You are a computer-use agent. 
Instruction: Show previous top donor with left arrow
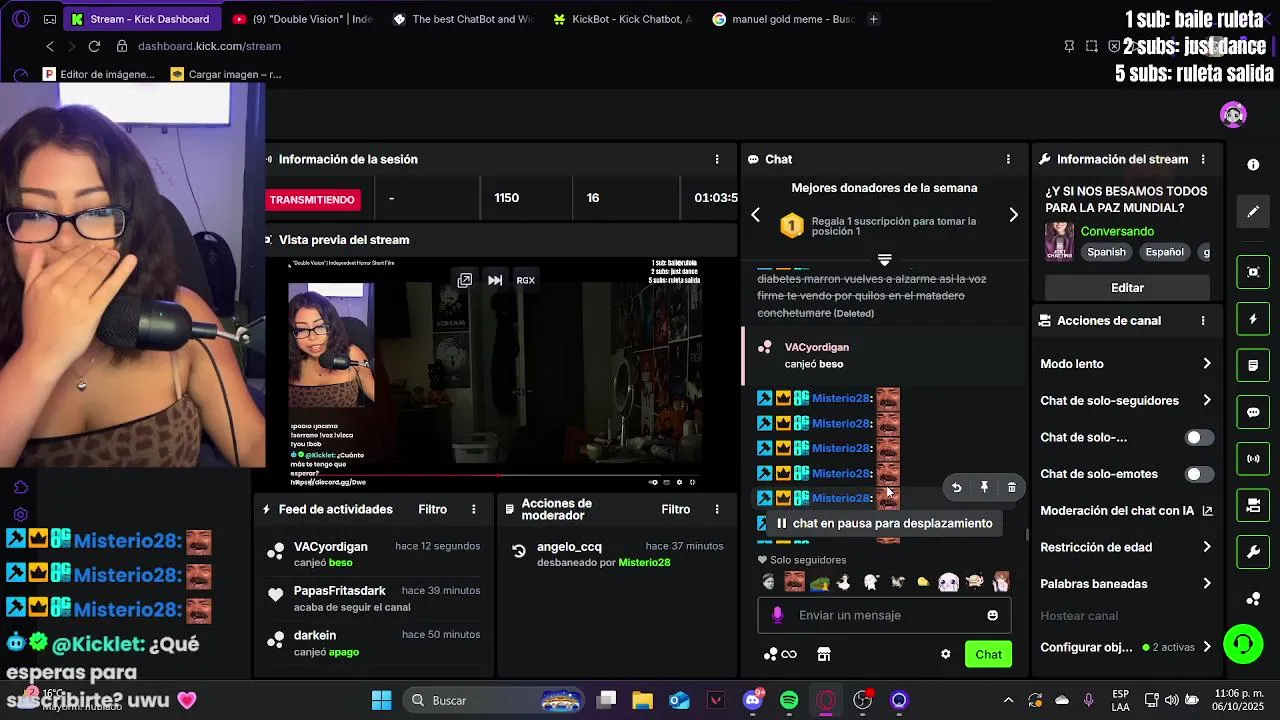tap(755, 215)
